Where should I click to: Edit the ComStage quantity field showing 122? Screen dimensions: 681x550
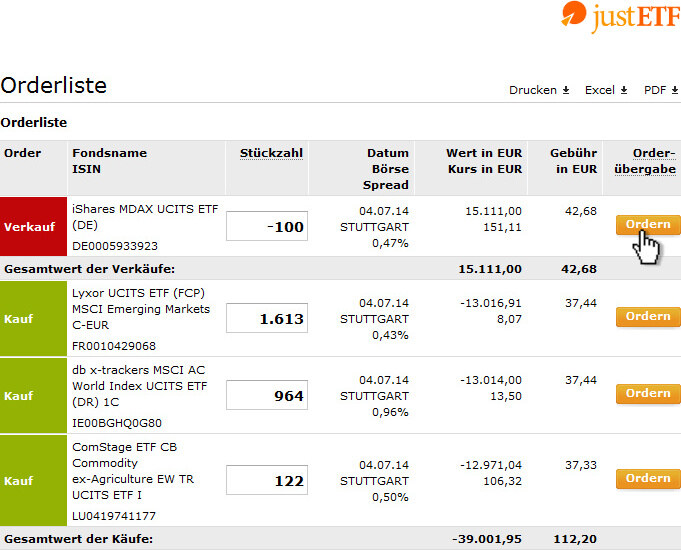pyautogui.click(x=266, y=480)
